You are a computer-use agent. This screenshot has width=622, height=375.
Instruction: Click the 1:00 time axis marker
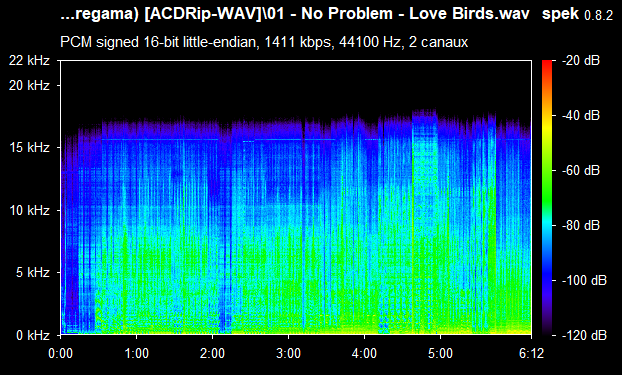[x=136, y=353]
